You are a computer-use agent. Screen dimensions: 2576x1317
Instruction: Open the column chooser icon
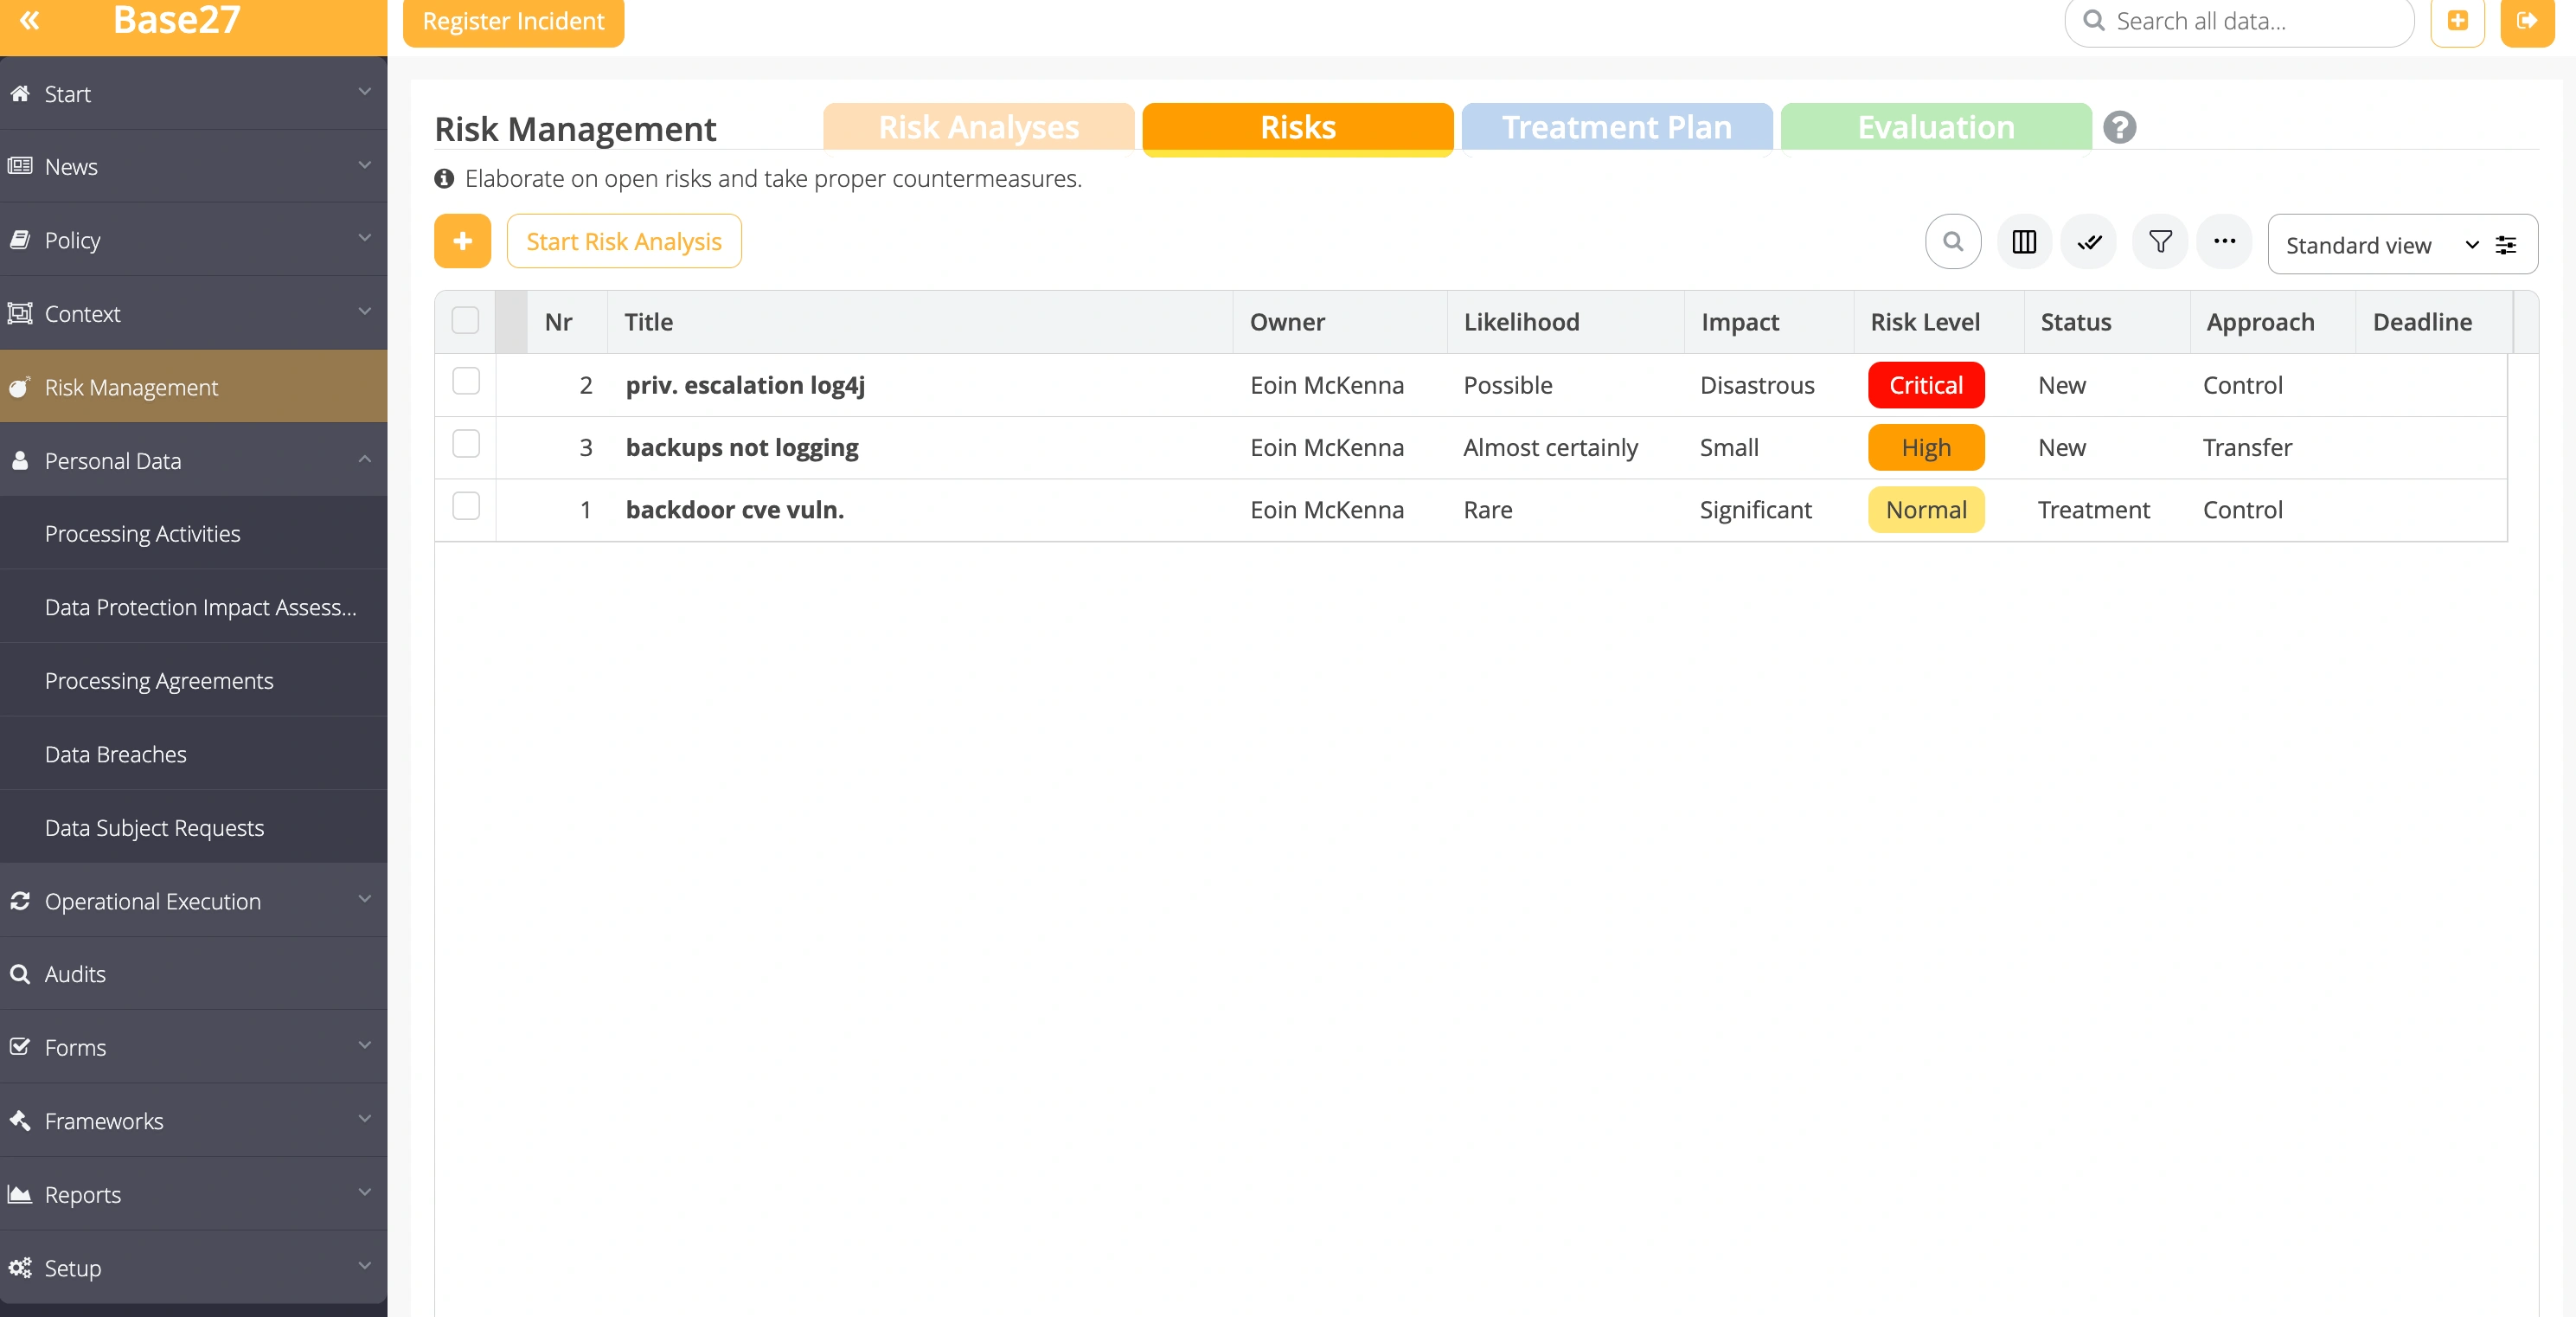pos(2024,242)
